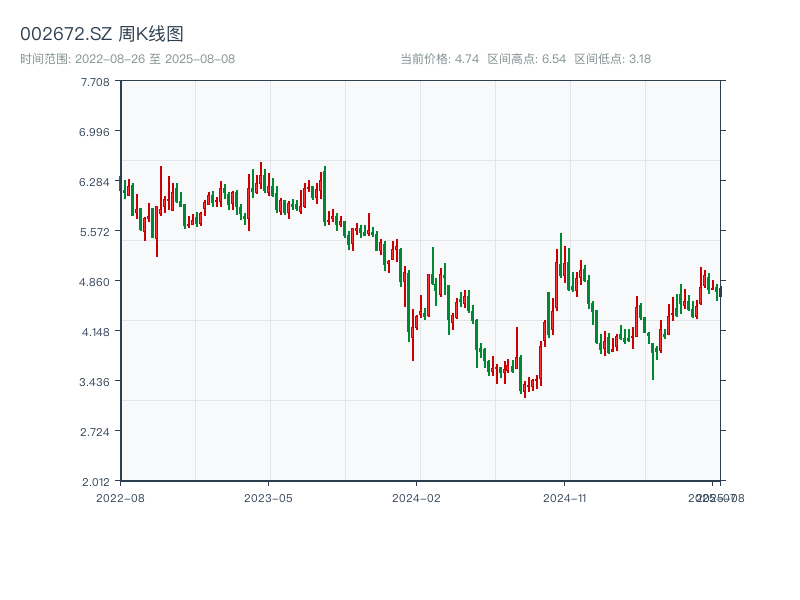Click the 2022-08 date axis label

[120, 497]
